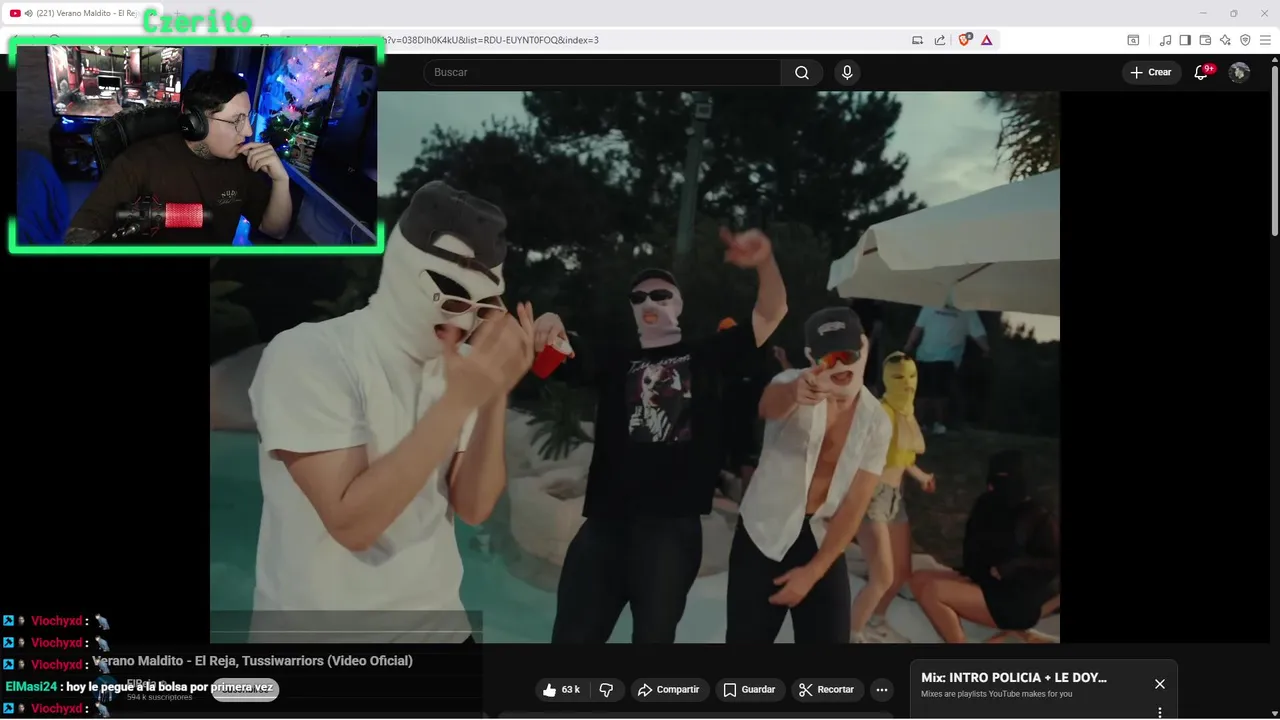Viewport: 1280px width, 720px height.
Task: Open the Mix panel vertical options menu
Action: (x=1160, y=712)
